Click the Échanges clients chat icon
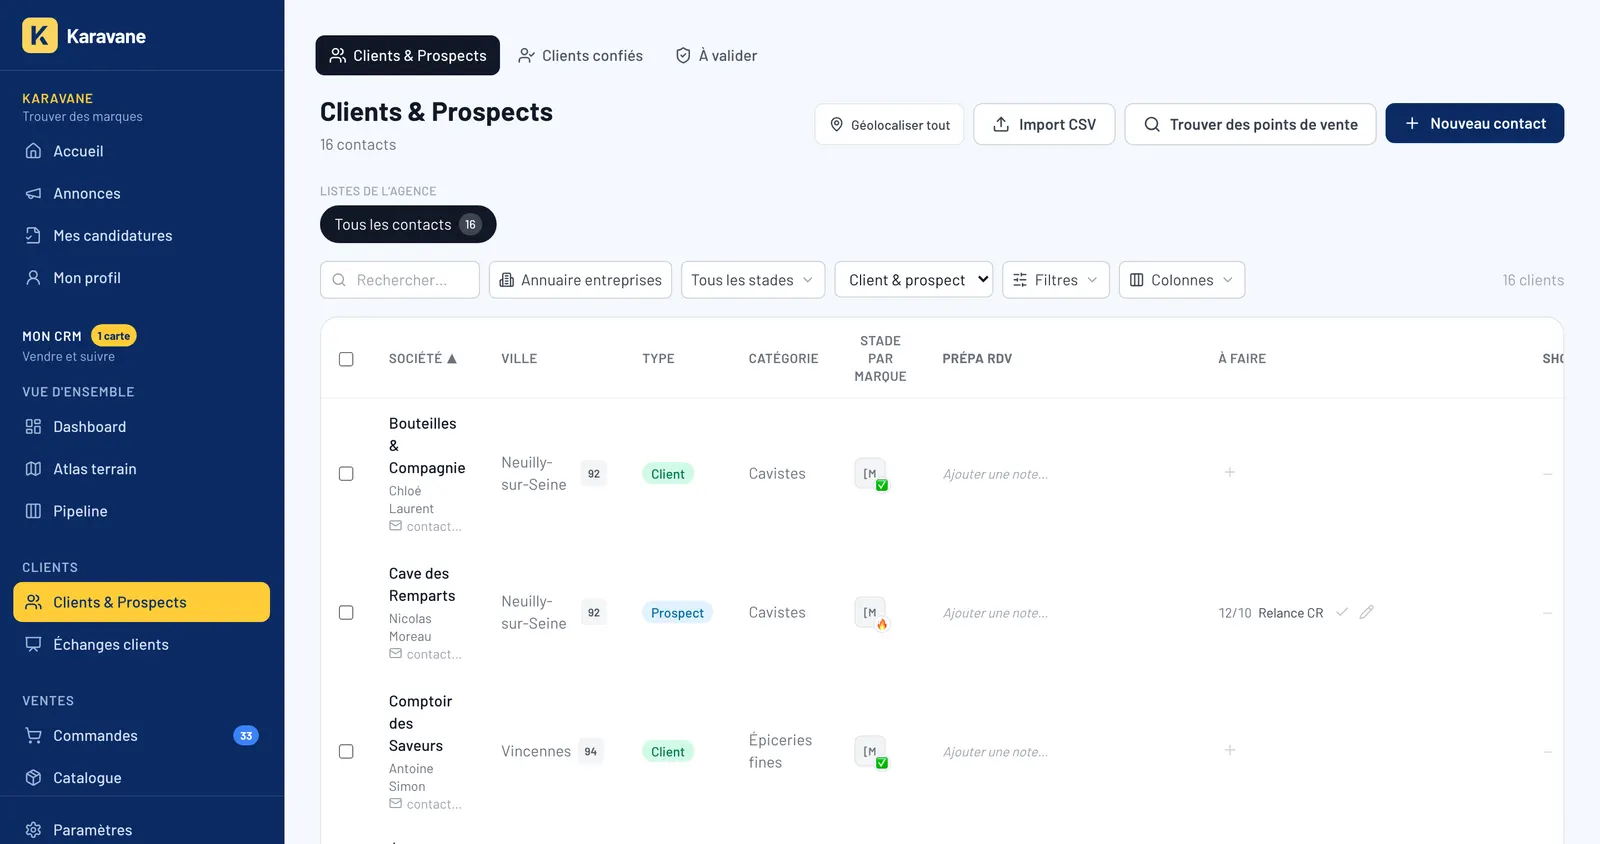This screenshot has height=844, width=1600. pyautogui.click(x=33, y=644)
